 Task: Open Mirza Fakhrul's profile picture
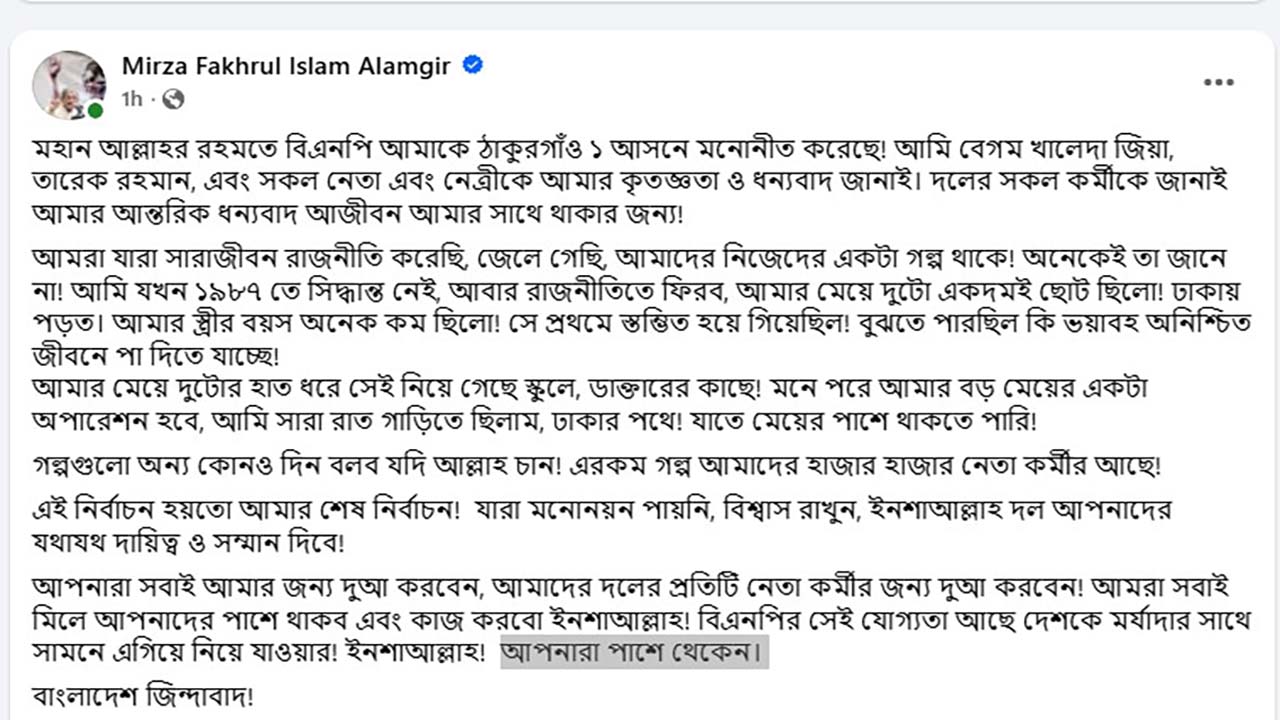69,85
